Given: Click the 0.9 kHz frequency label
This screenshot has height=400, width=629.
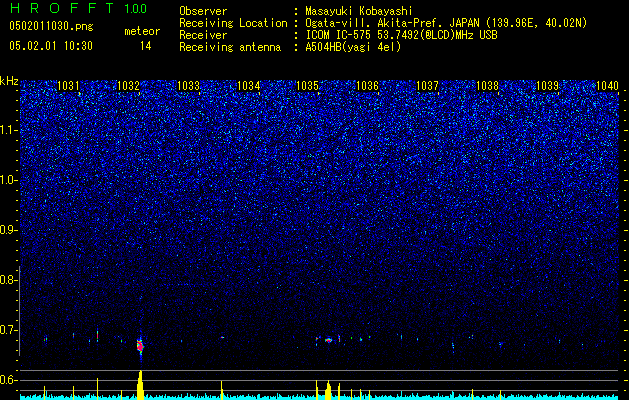Looking at the screenshot, I should pyautogui.click(x=8, y=230).
